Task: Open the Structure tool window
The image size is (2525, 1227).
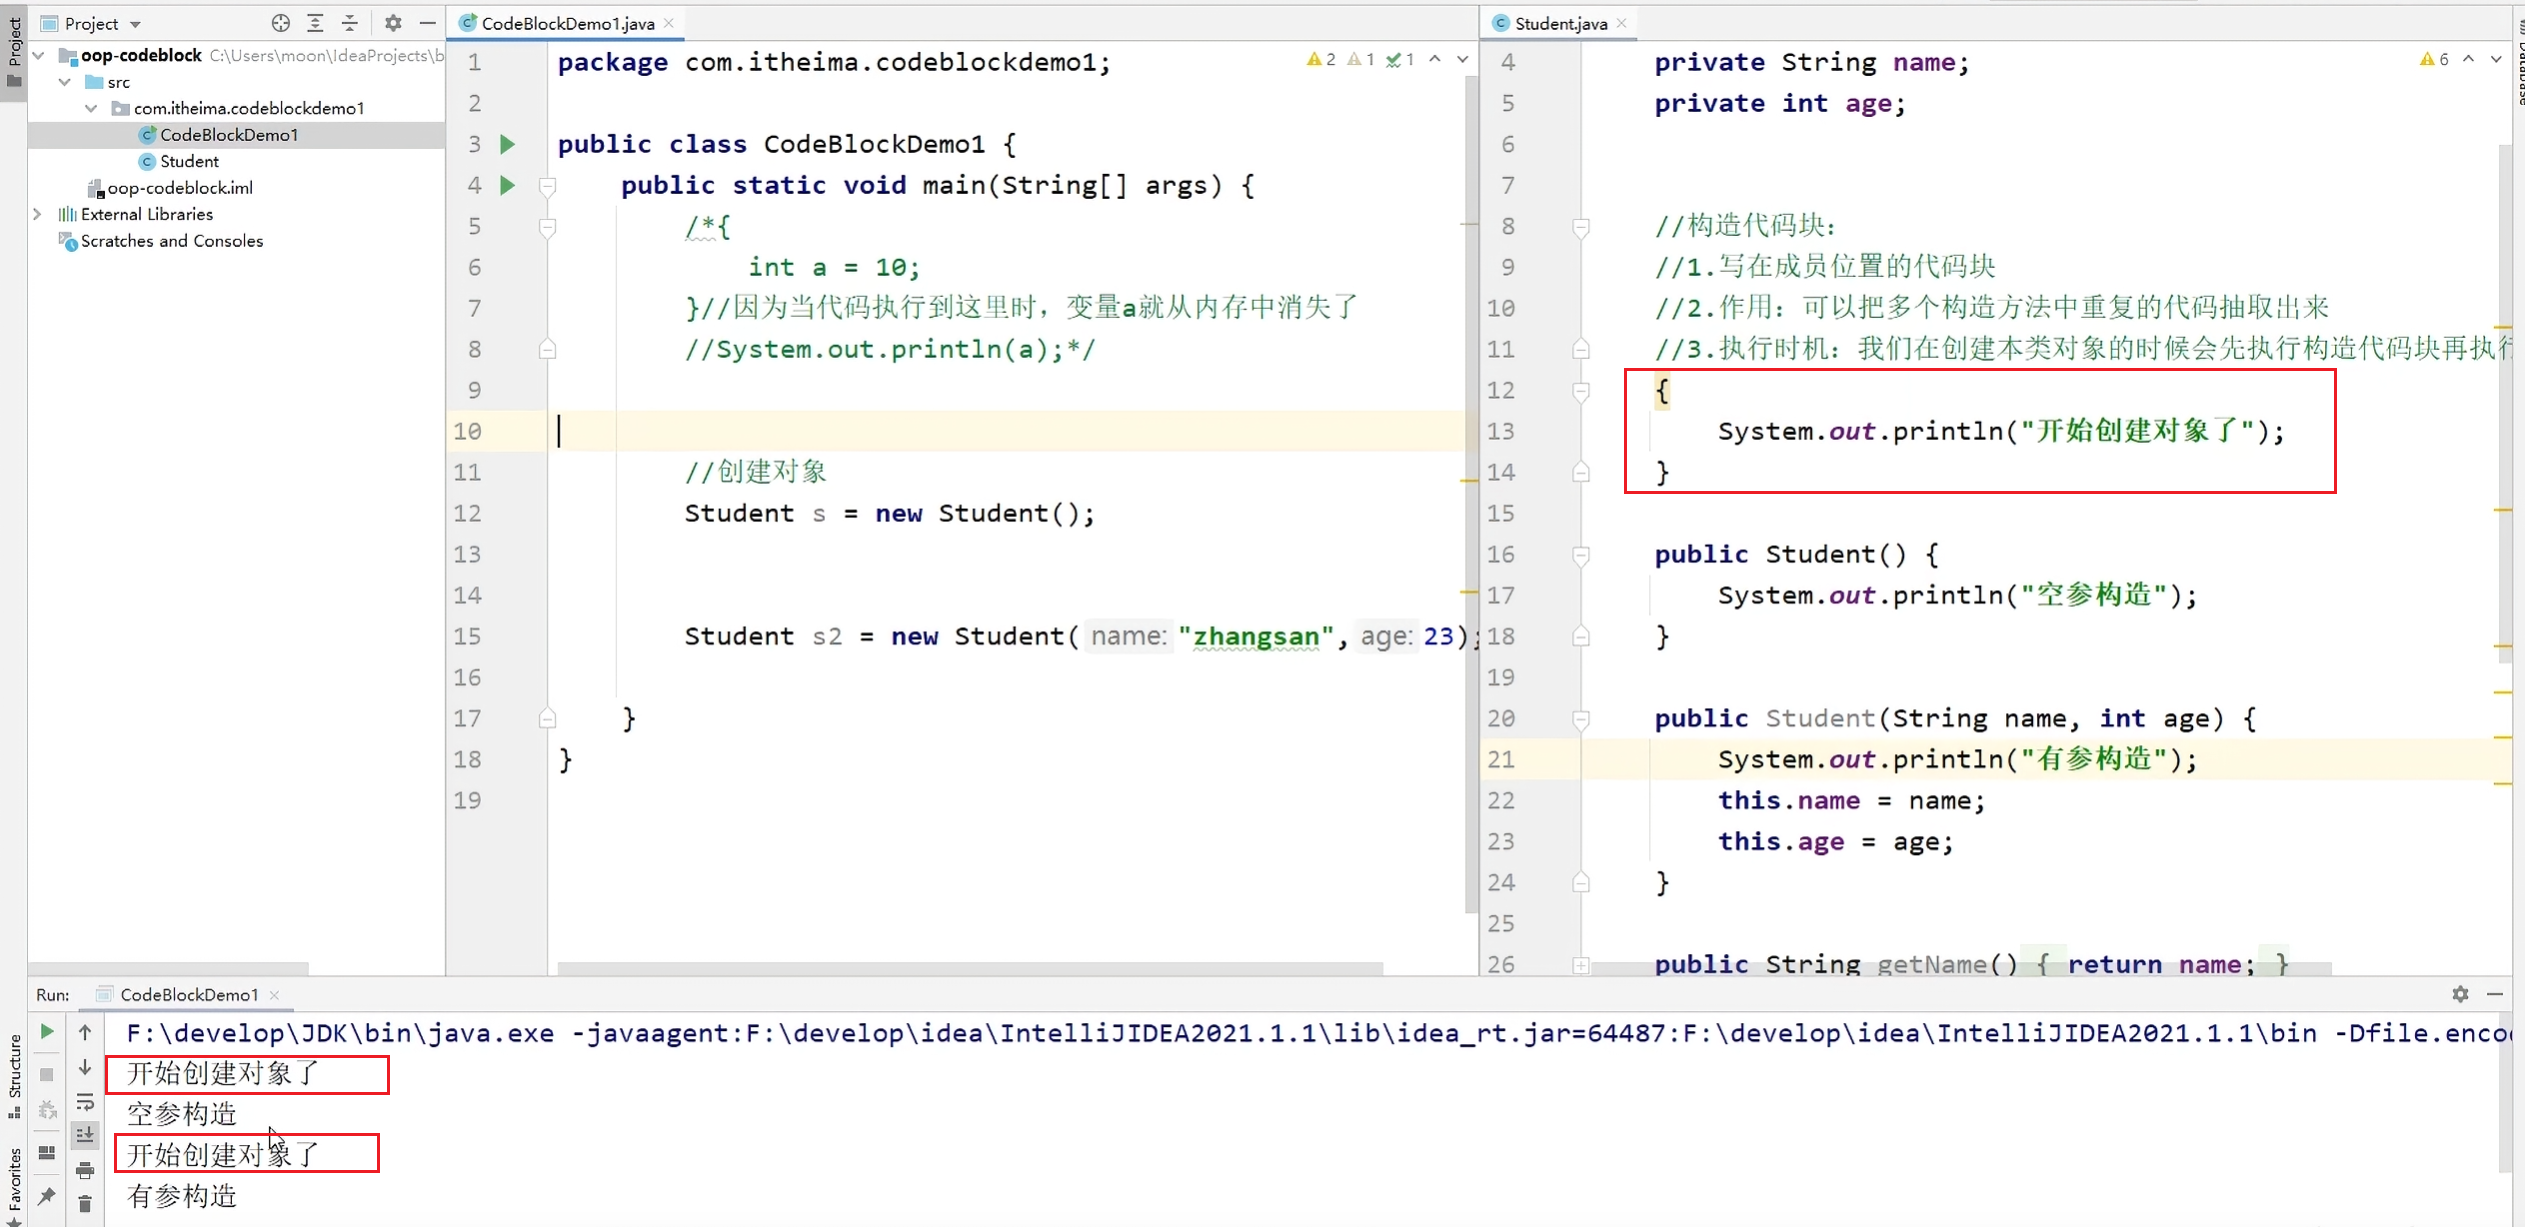Action: (14, 1075)
